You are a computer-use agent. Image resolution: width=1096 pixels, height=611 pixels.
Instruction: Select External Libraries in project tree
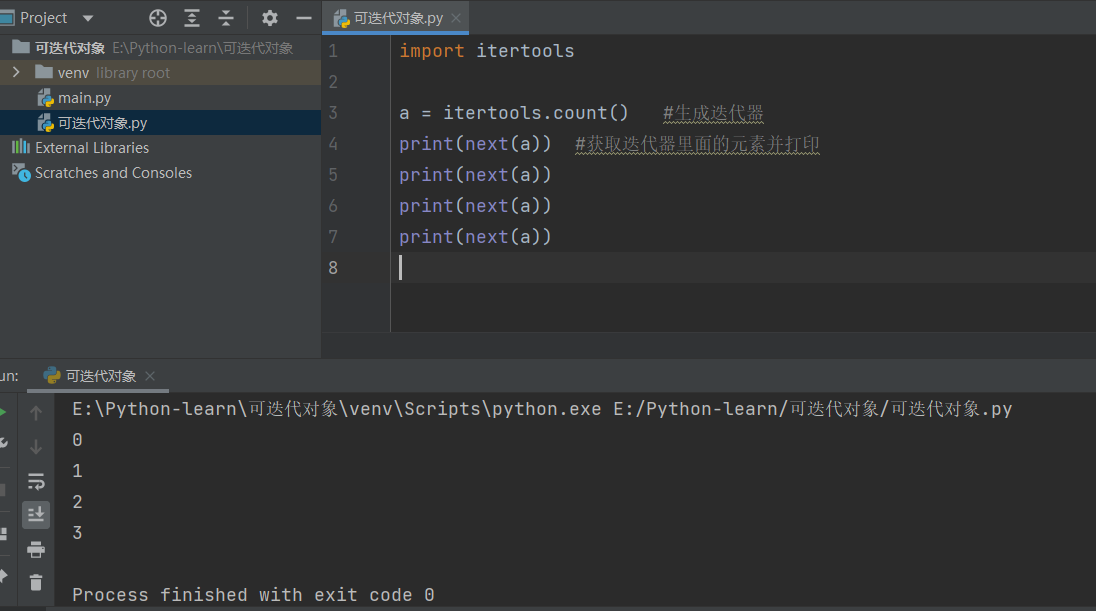click(x=91, y=148)
